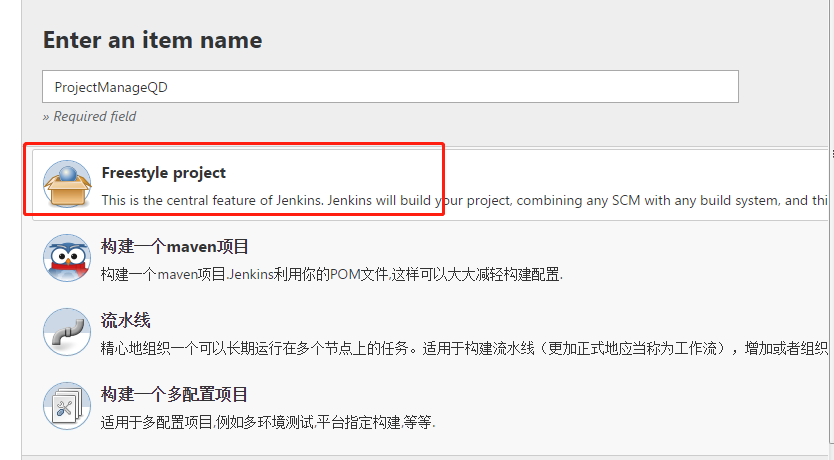This screenshot has height=460, width=834.
Task: Click the Freestyle project box icon
Action: coord(67,184)
